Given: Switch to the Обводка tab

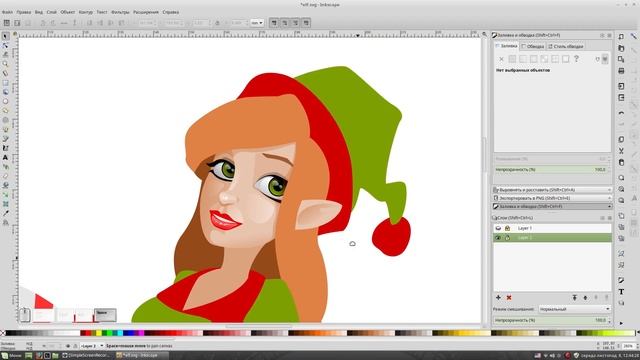Looking at the screenshot, I should [x=533, y=47].
